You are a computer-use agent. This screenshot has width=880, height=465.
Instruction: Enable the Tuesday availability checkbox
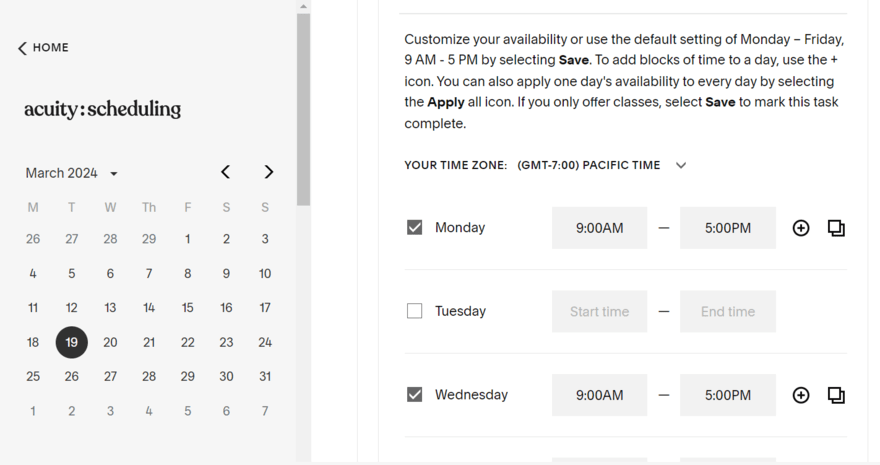click(415, 311)
